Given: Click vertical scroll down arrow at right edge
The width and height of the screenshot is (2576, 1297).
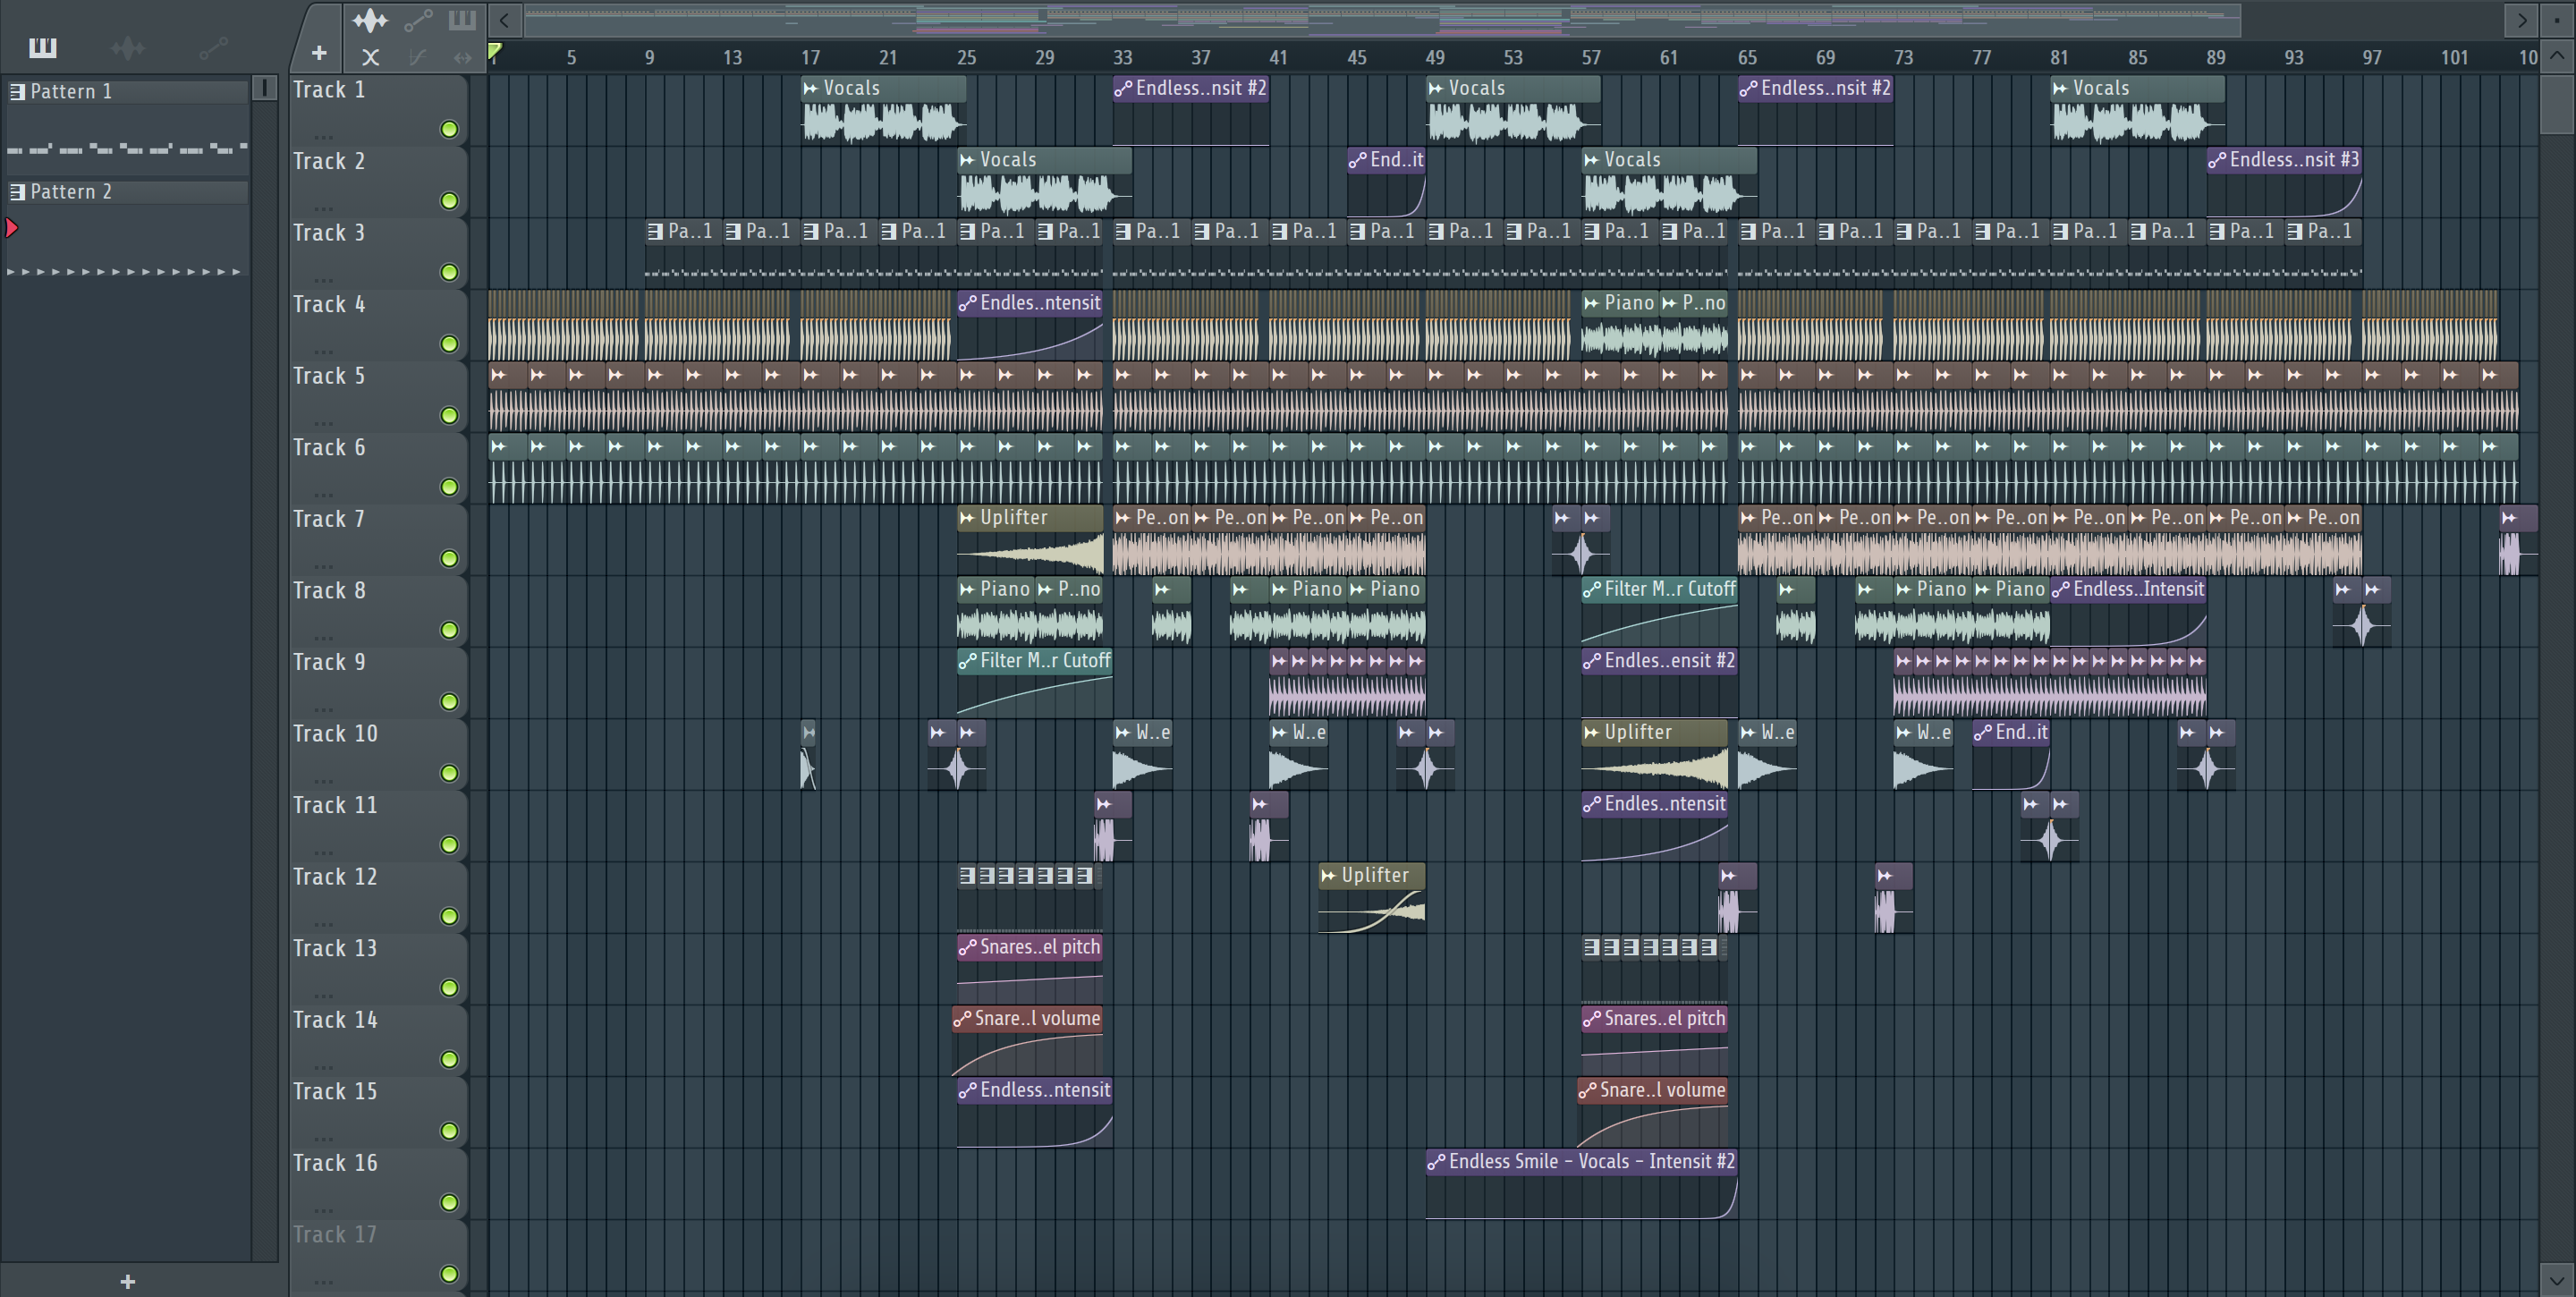Looking at the screenshot, I should click(x=2557, y=1279).
